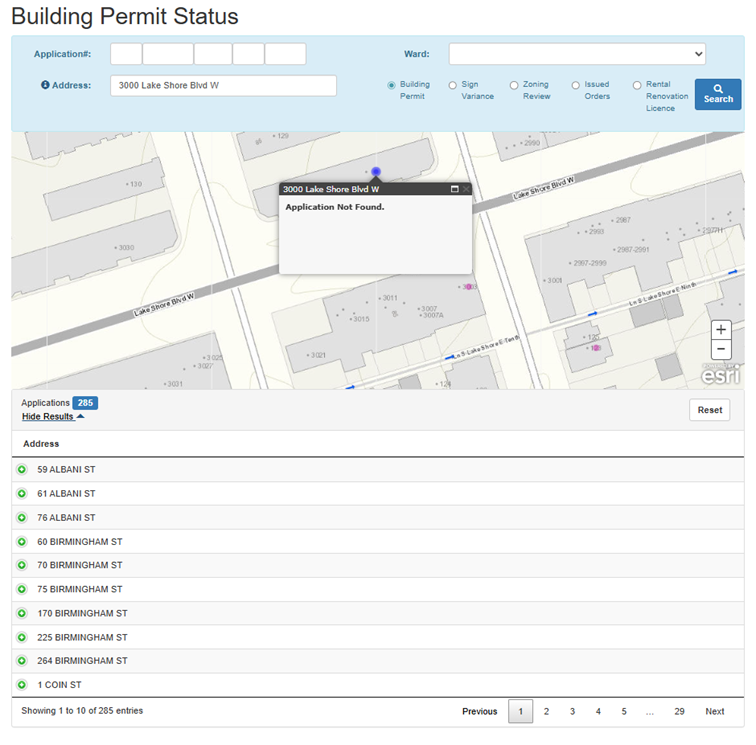Jump to page 29 of results
The height and width of the screenshot is (745, 756).
(679, 711)
